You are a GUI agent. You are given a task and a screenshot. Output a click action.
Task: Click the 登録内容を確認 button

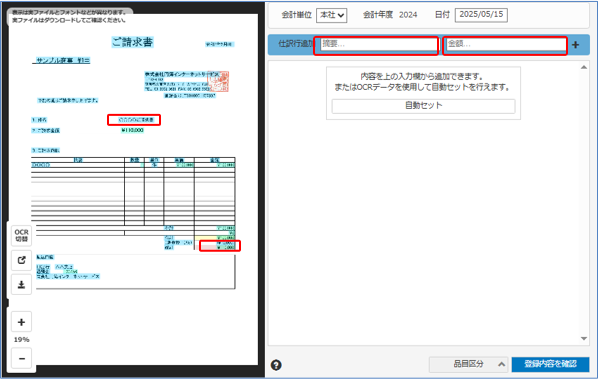tap(550, 364)
